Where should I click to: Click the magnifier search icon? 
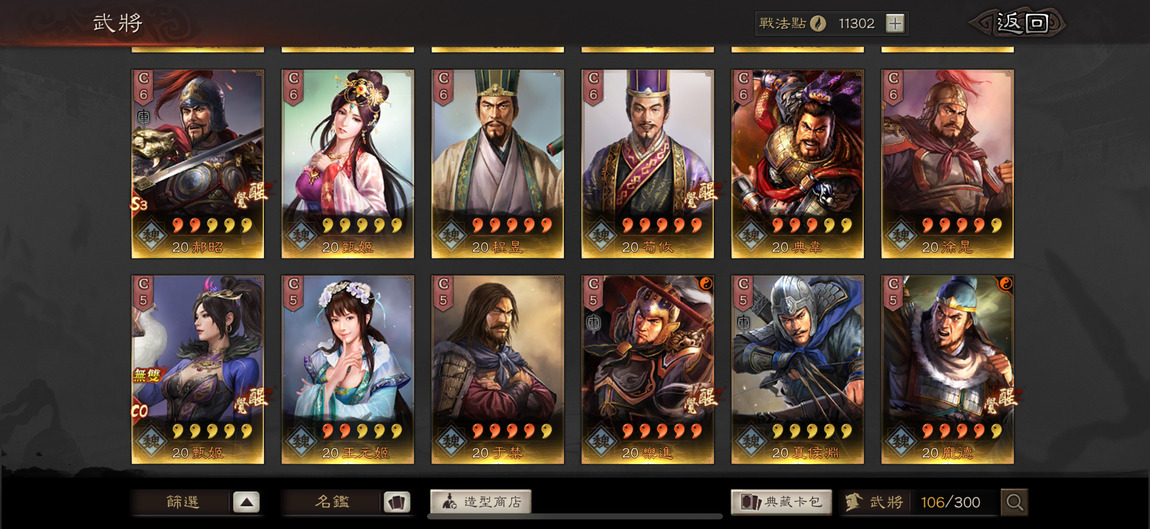coord(1014,503)
